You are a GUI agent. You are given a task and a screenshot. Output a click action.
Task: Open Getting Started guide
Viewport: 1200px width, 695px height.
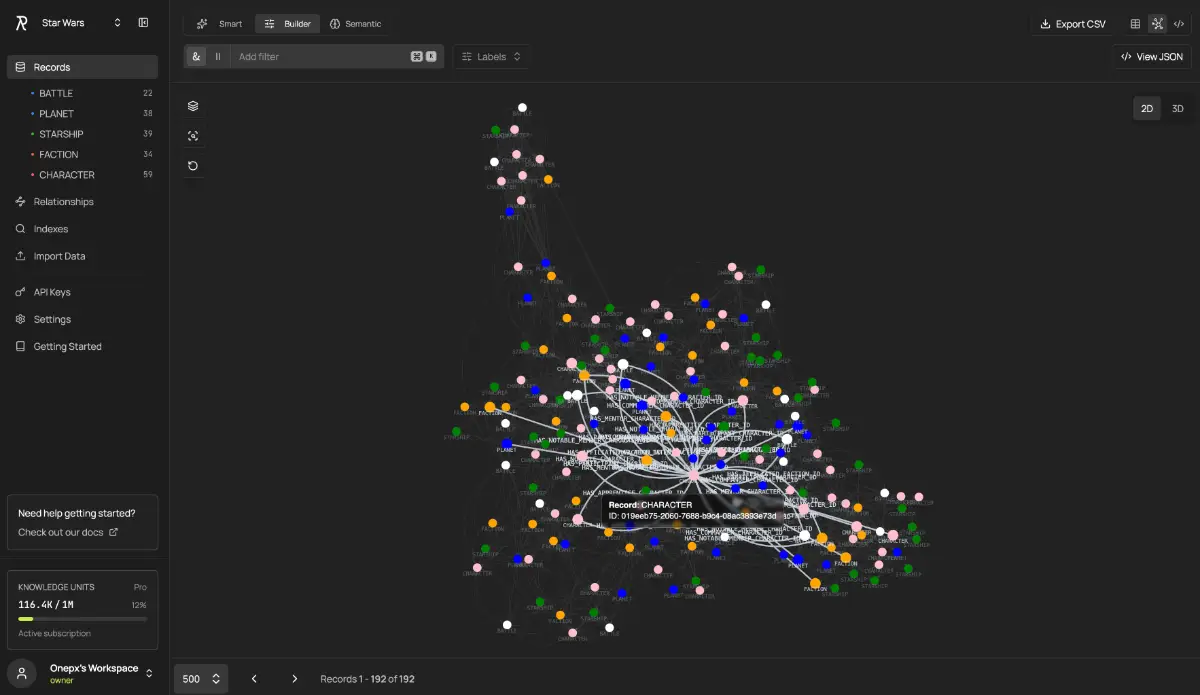tap(67, 347)
